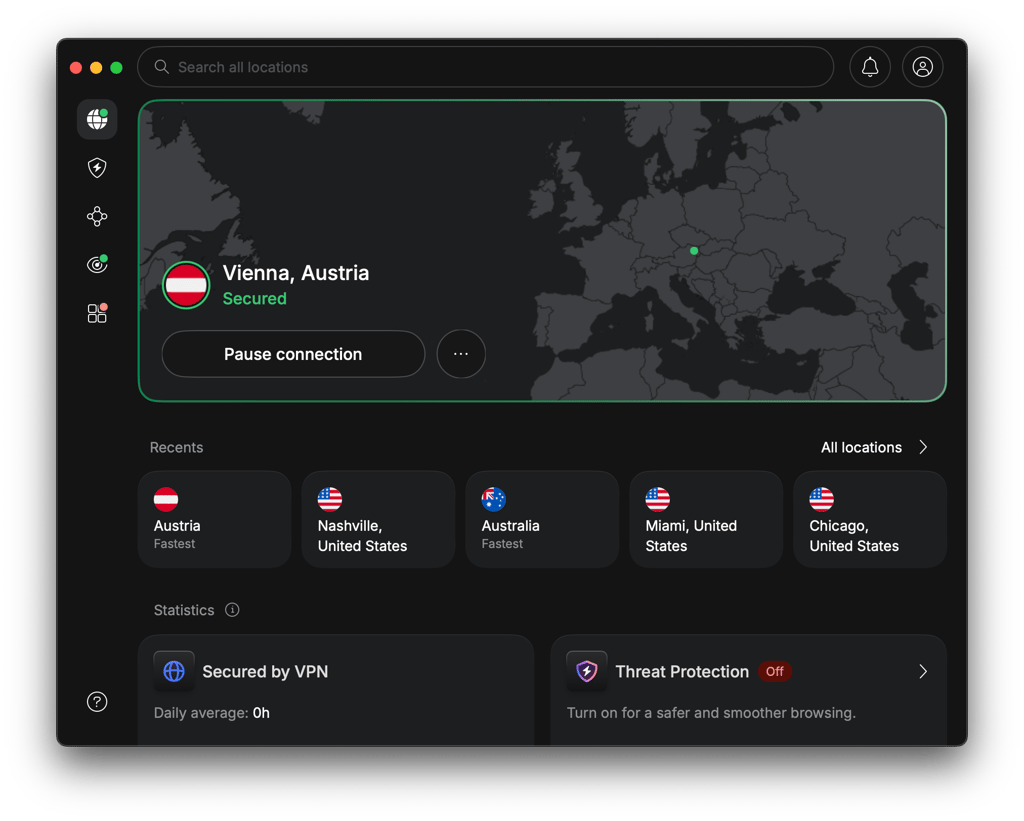
Task: Click the Vienna, Austria location title
Action: (296, 273)
